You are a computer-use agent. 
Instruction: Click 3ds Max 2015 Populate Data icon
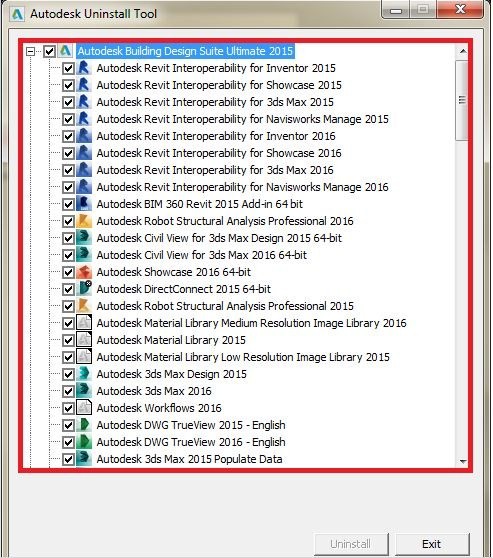coord(84,459)
